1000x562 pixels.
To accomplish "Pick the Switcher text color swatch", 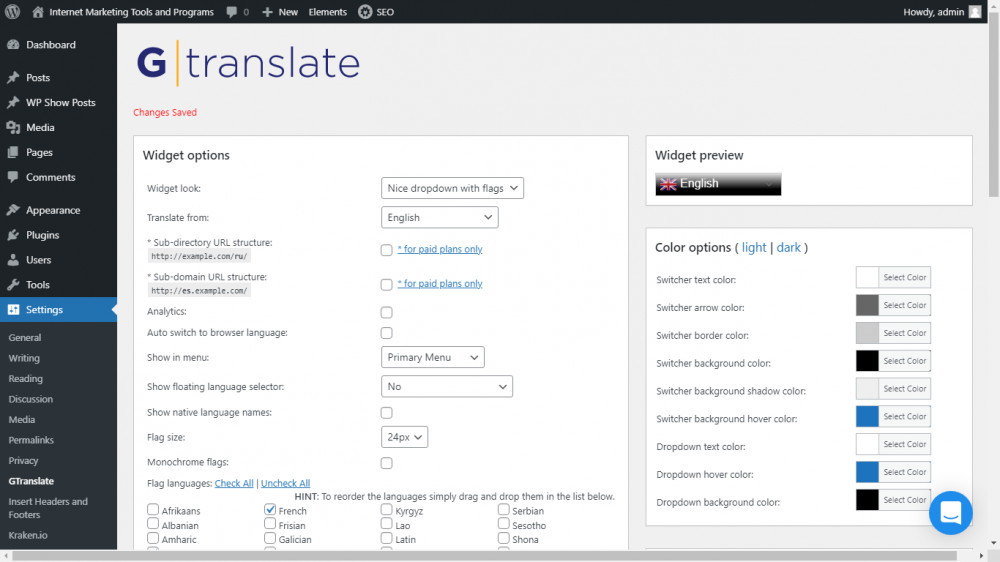I will 867,277.
